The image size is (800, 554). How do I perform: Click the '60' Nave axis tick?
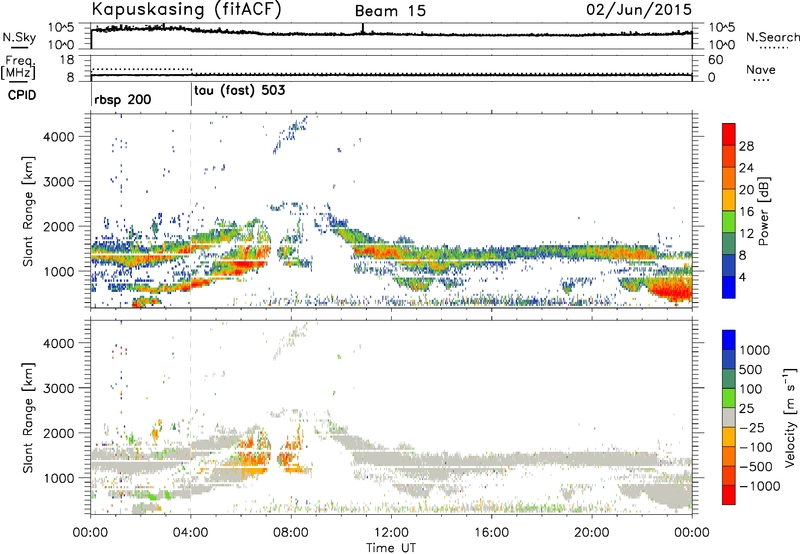pyautogui.click(x=716, y=60)
